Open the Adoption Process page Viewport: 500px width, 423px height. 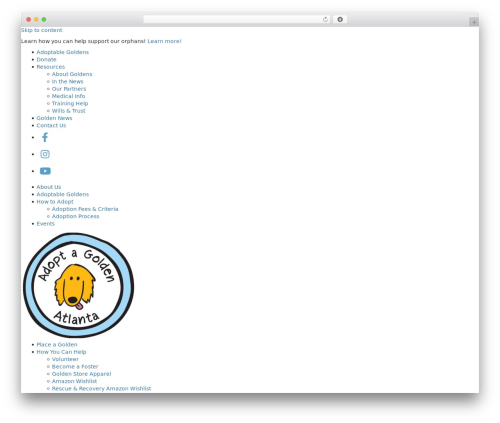coord(76,216)
